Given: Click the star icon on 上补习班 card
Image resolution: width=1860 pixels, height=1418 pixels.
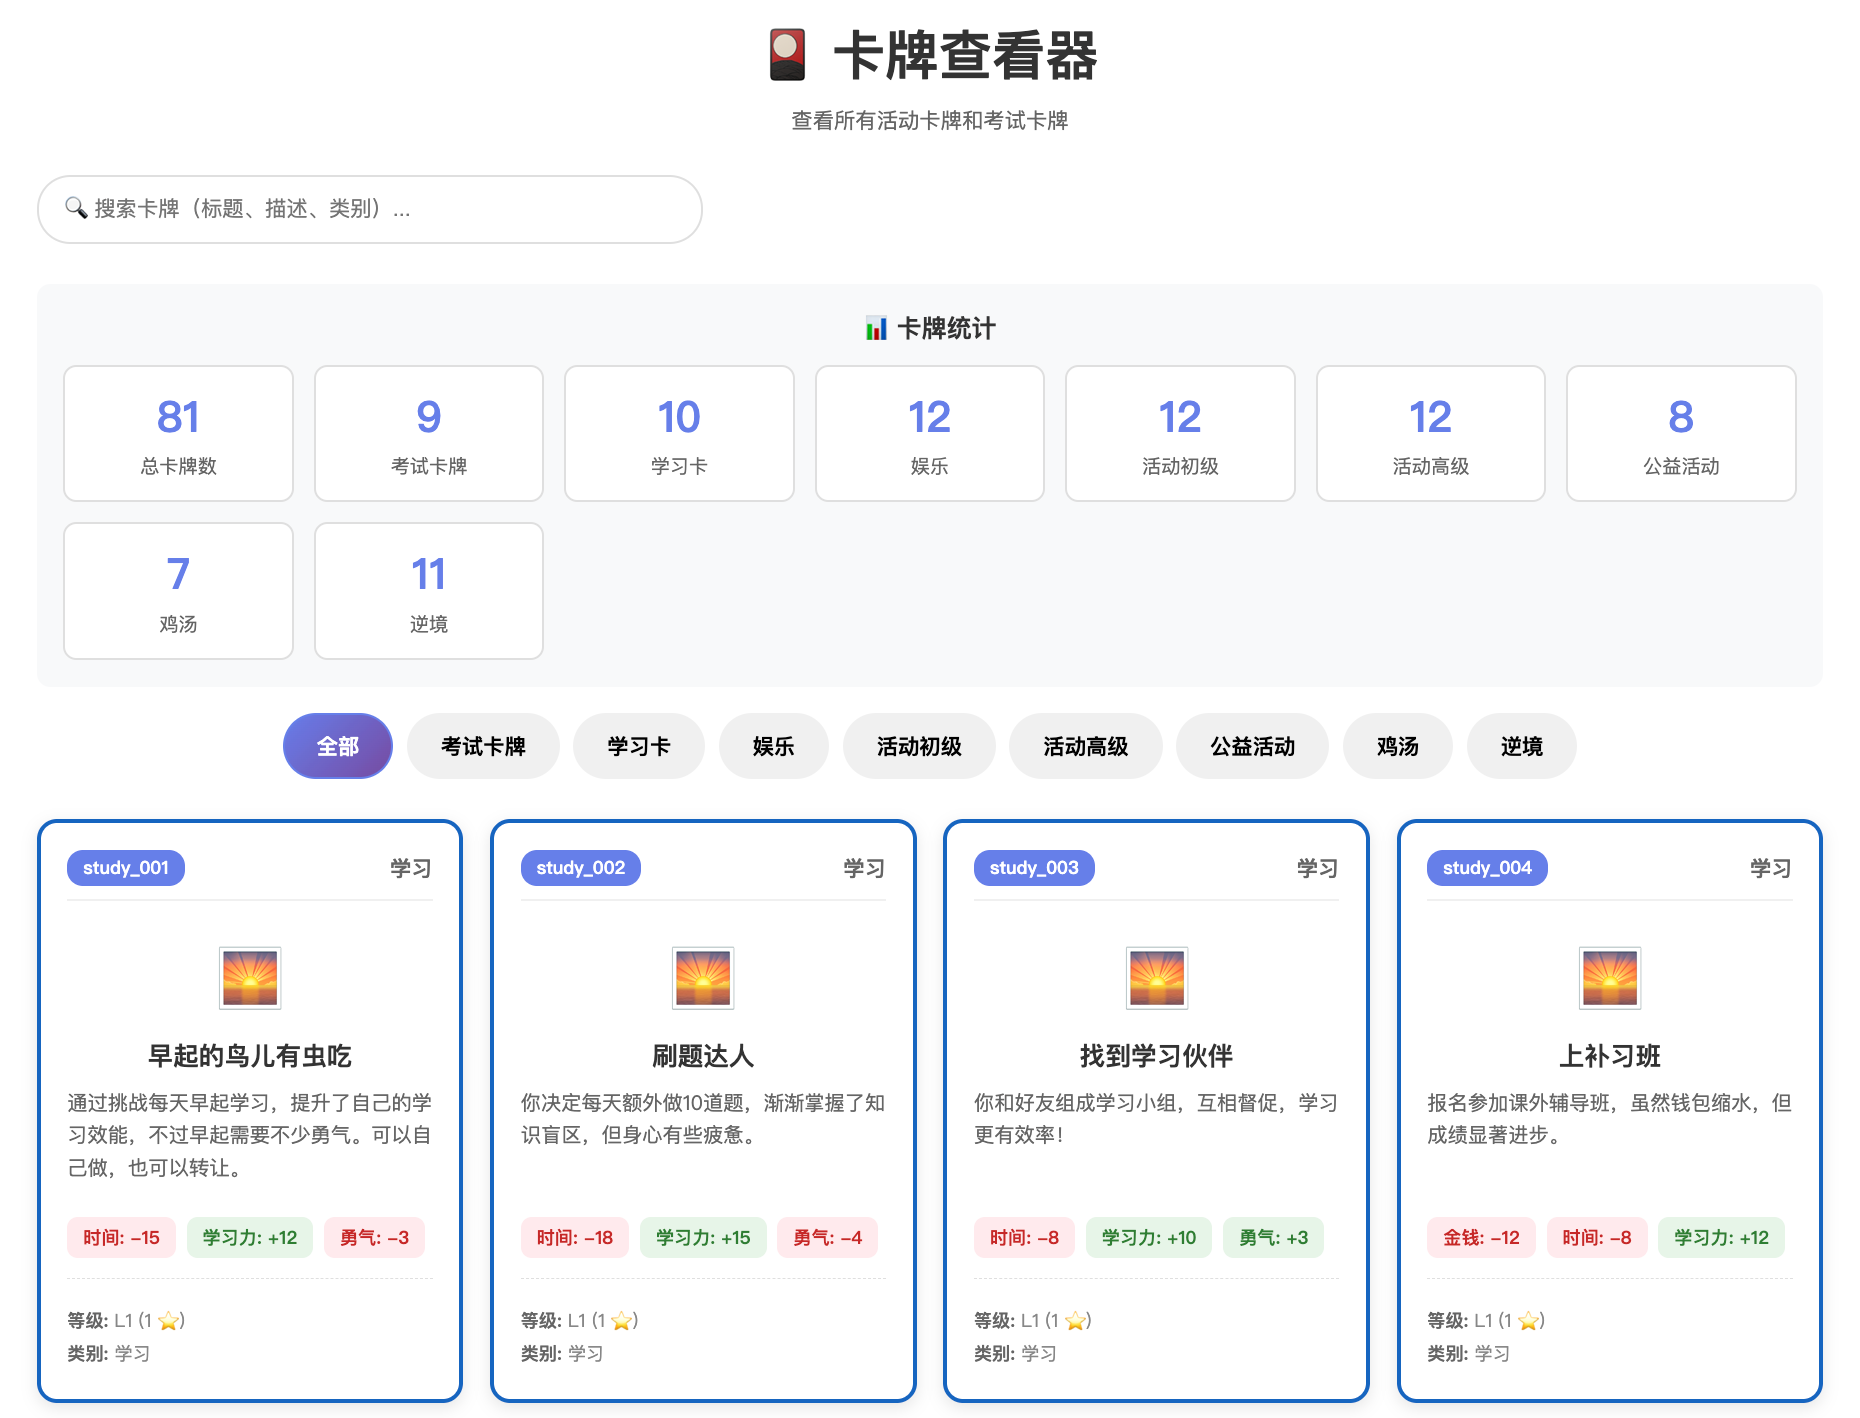Looking at the screenshot, I should click(1530, 1320).
